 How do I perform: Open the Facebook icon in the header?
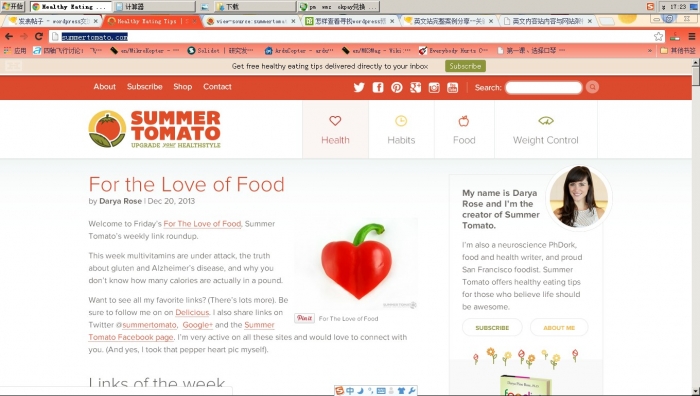click(378, 87)
